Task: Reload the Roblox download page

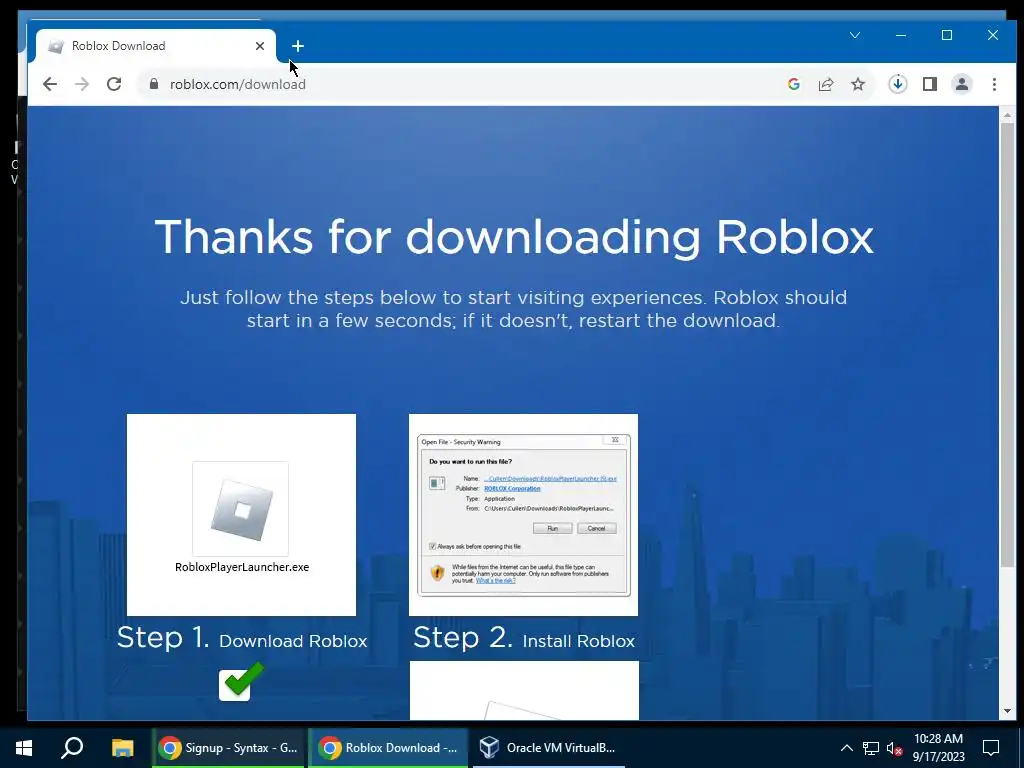Action: pyautogui.click(x=114, y=84)
